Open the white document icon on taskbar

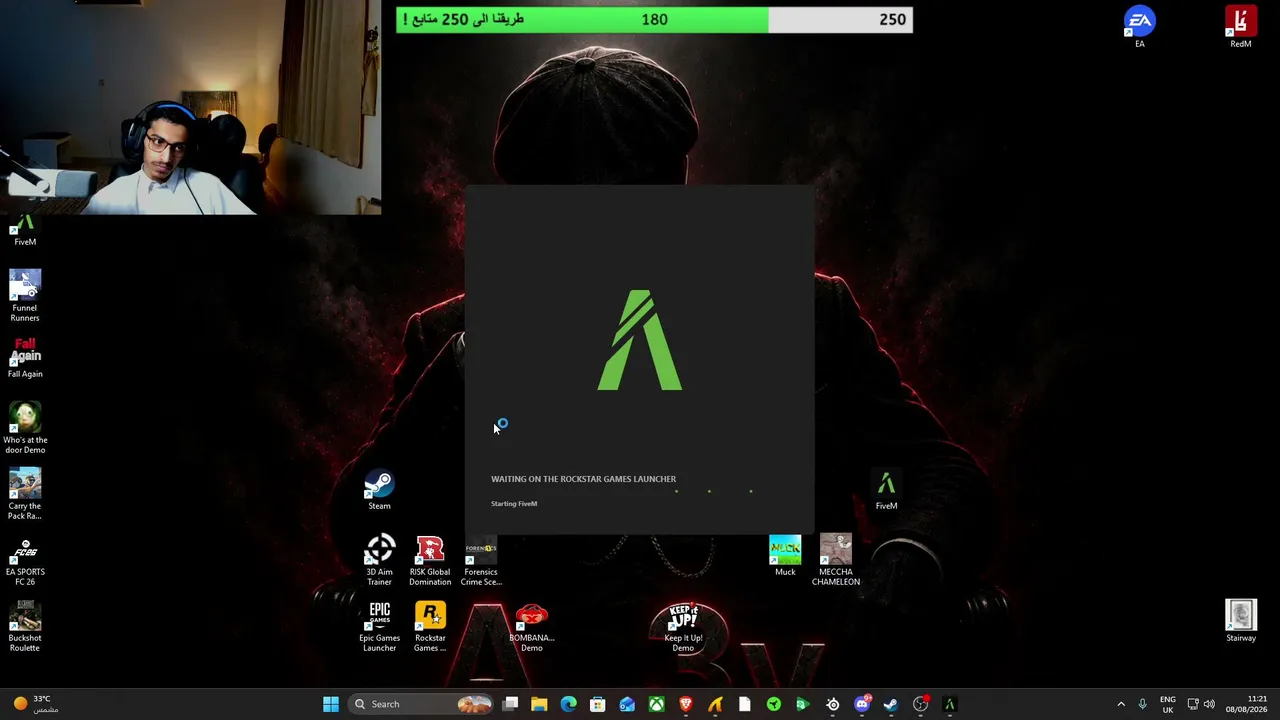point(744,704)
